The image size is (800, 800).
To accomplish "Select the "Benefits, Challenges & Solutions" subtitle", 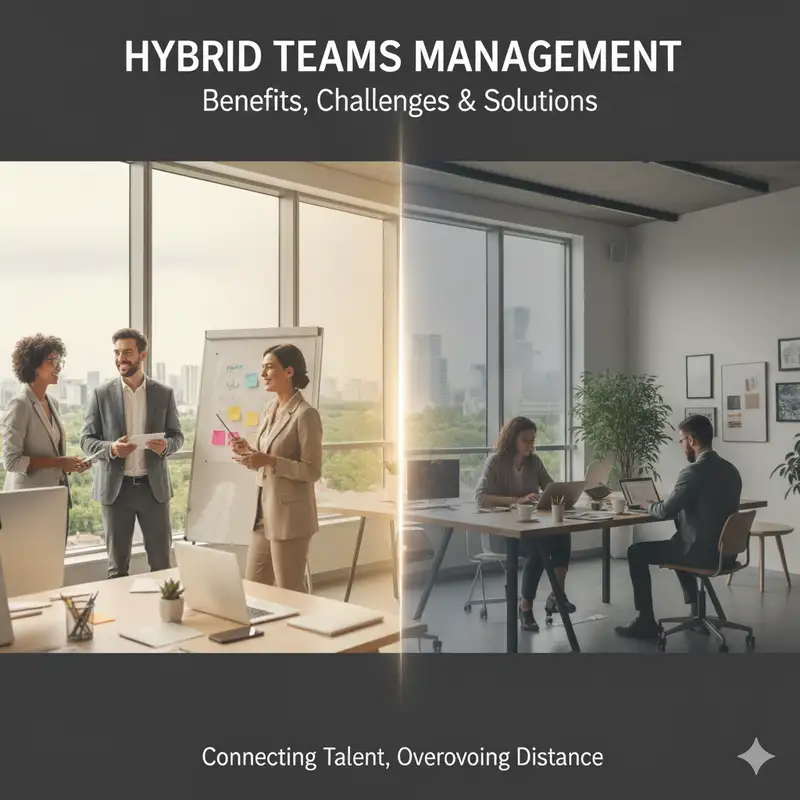I will pos(400,101).
